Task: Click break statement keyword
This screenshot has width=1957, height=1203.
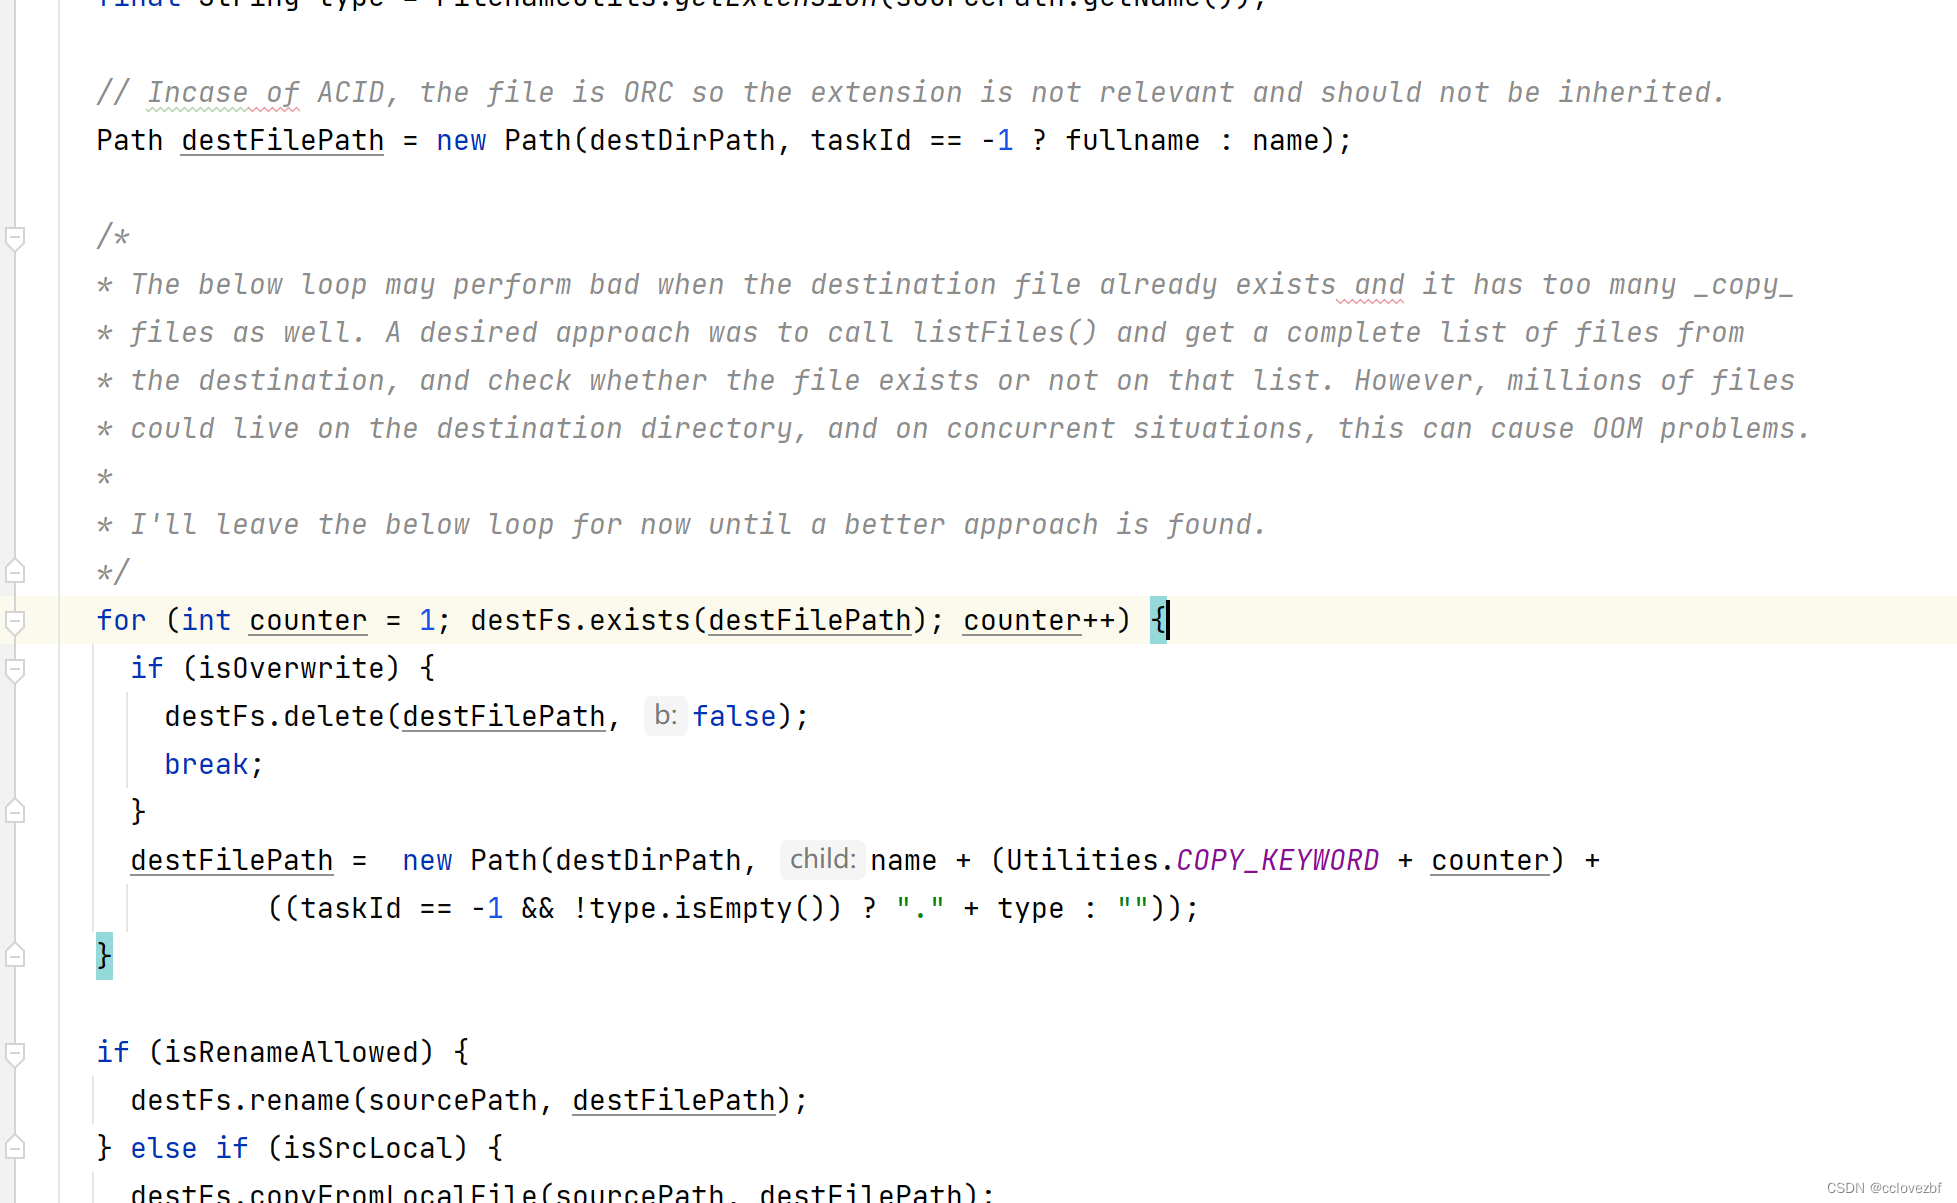Action: (x=205, y=764)
